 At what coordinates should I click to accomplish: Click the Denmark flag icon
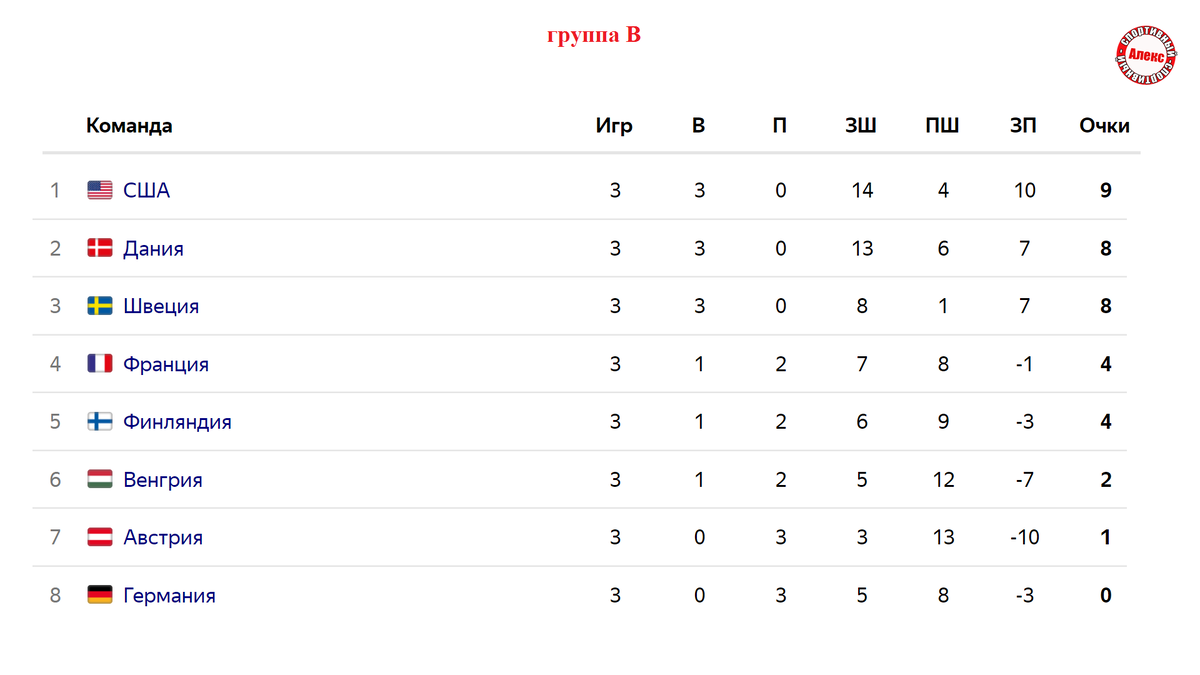100,248
